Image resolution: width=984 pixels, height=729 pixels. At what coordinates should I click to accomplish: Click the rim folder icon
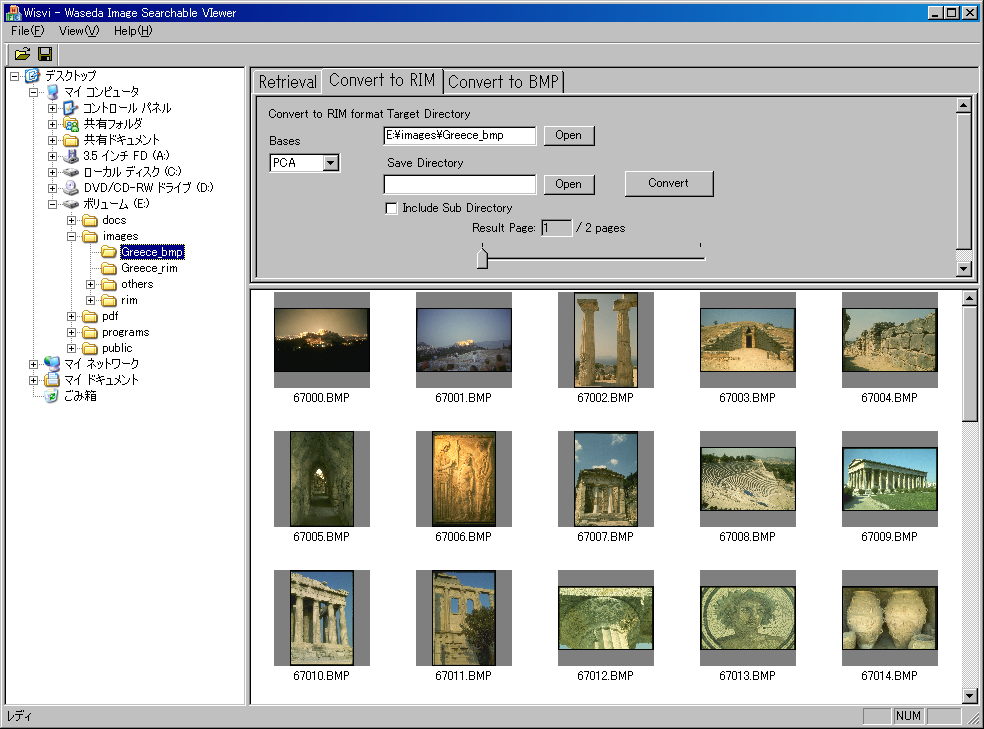point(109,301)
